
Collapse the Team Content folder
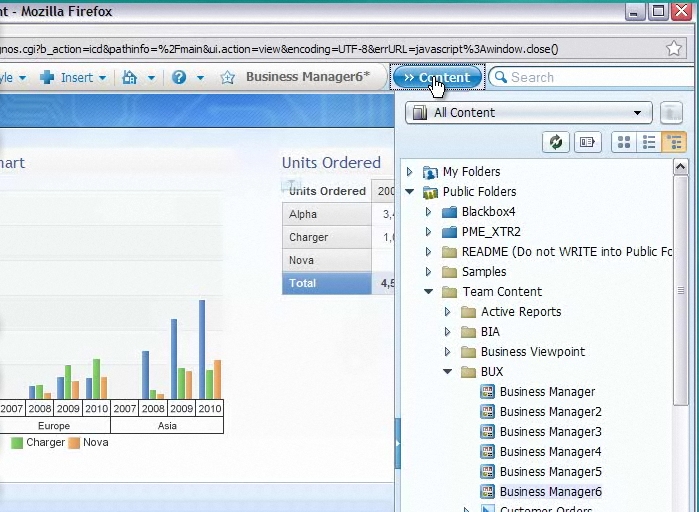click(x=428, y=291)
